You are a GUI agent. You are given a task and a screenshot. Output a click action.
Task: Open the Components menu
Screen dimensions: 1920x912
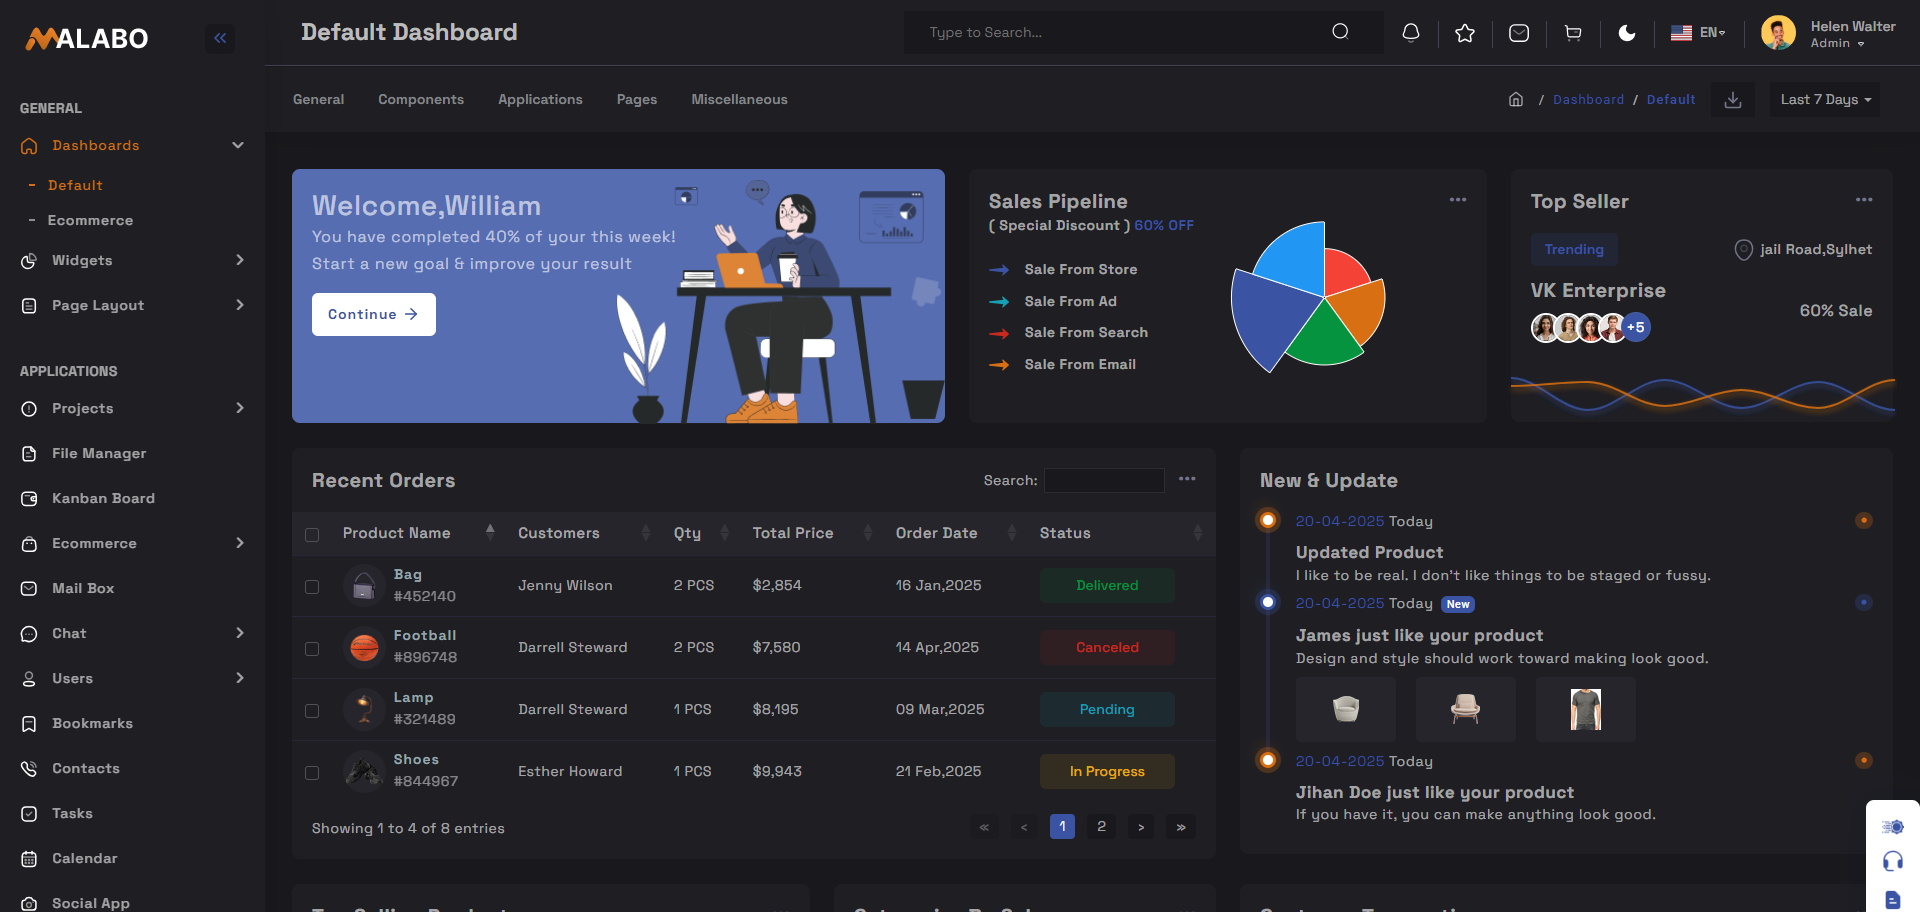(421, 99)
